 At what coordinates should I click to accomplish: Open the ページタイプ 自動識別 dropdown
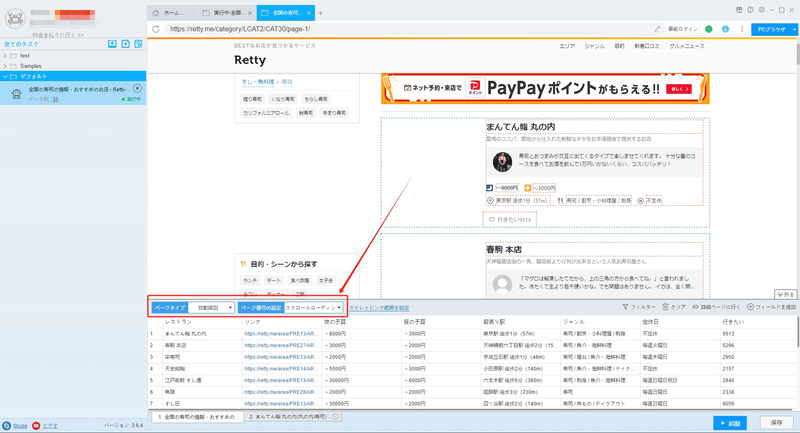211,308
